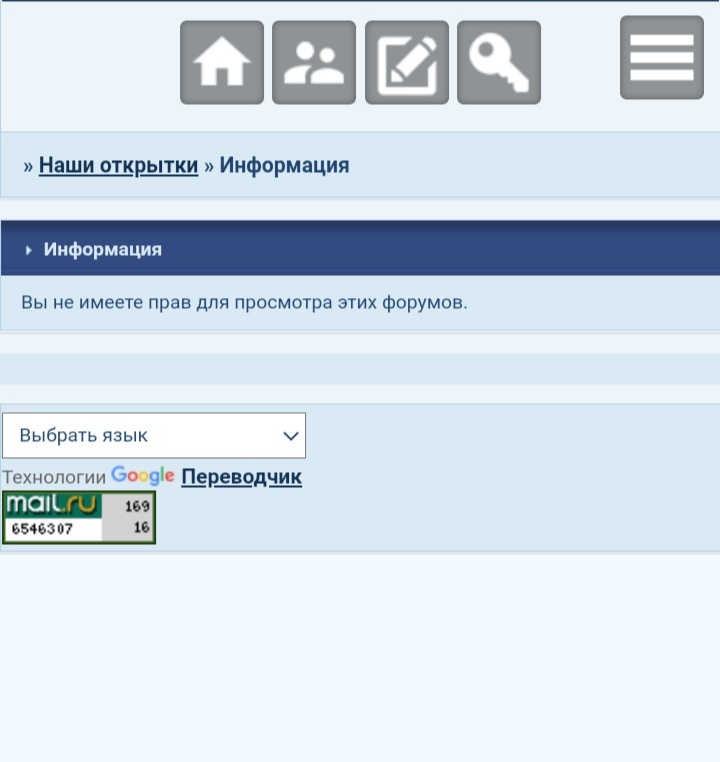The width and height of the screenshot is (720, 762).
Task: Follow the "Наши открытки" breadcrumb link
Action: click(119, 165)
